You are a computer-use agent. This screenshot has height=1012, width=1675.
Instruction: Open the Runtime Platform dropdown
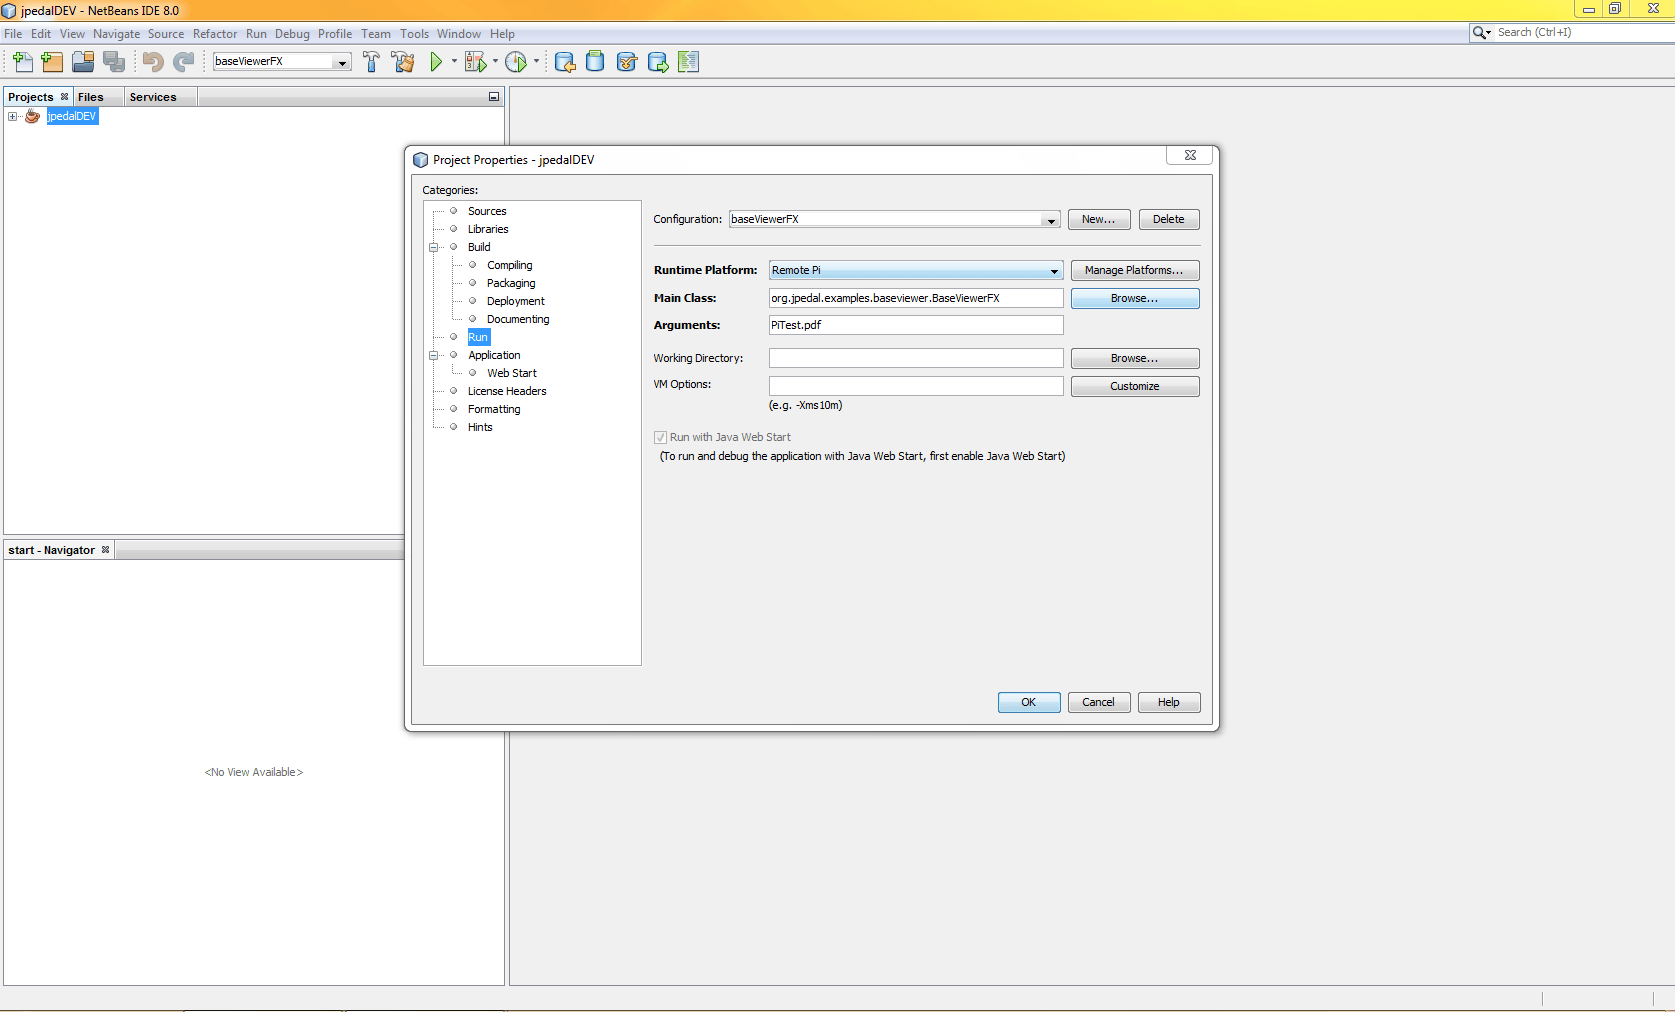pyautogui.click(x=1053, y=271)
